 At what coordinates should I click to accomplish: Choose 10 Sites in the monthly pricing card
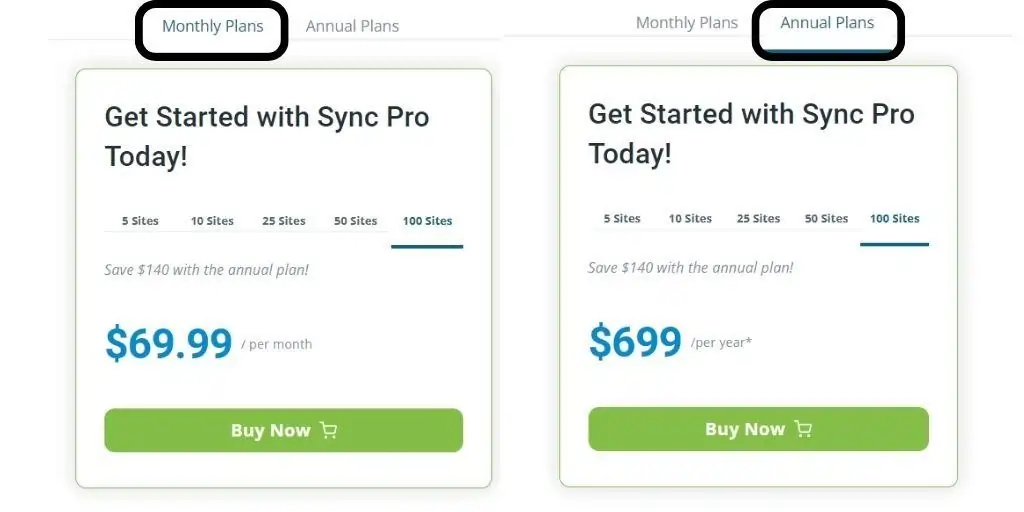(x=212, y=221)
